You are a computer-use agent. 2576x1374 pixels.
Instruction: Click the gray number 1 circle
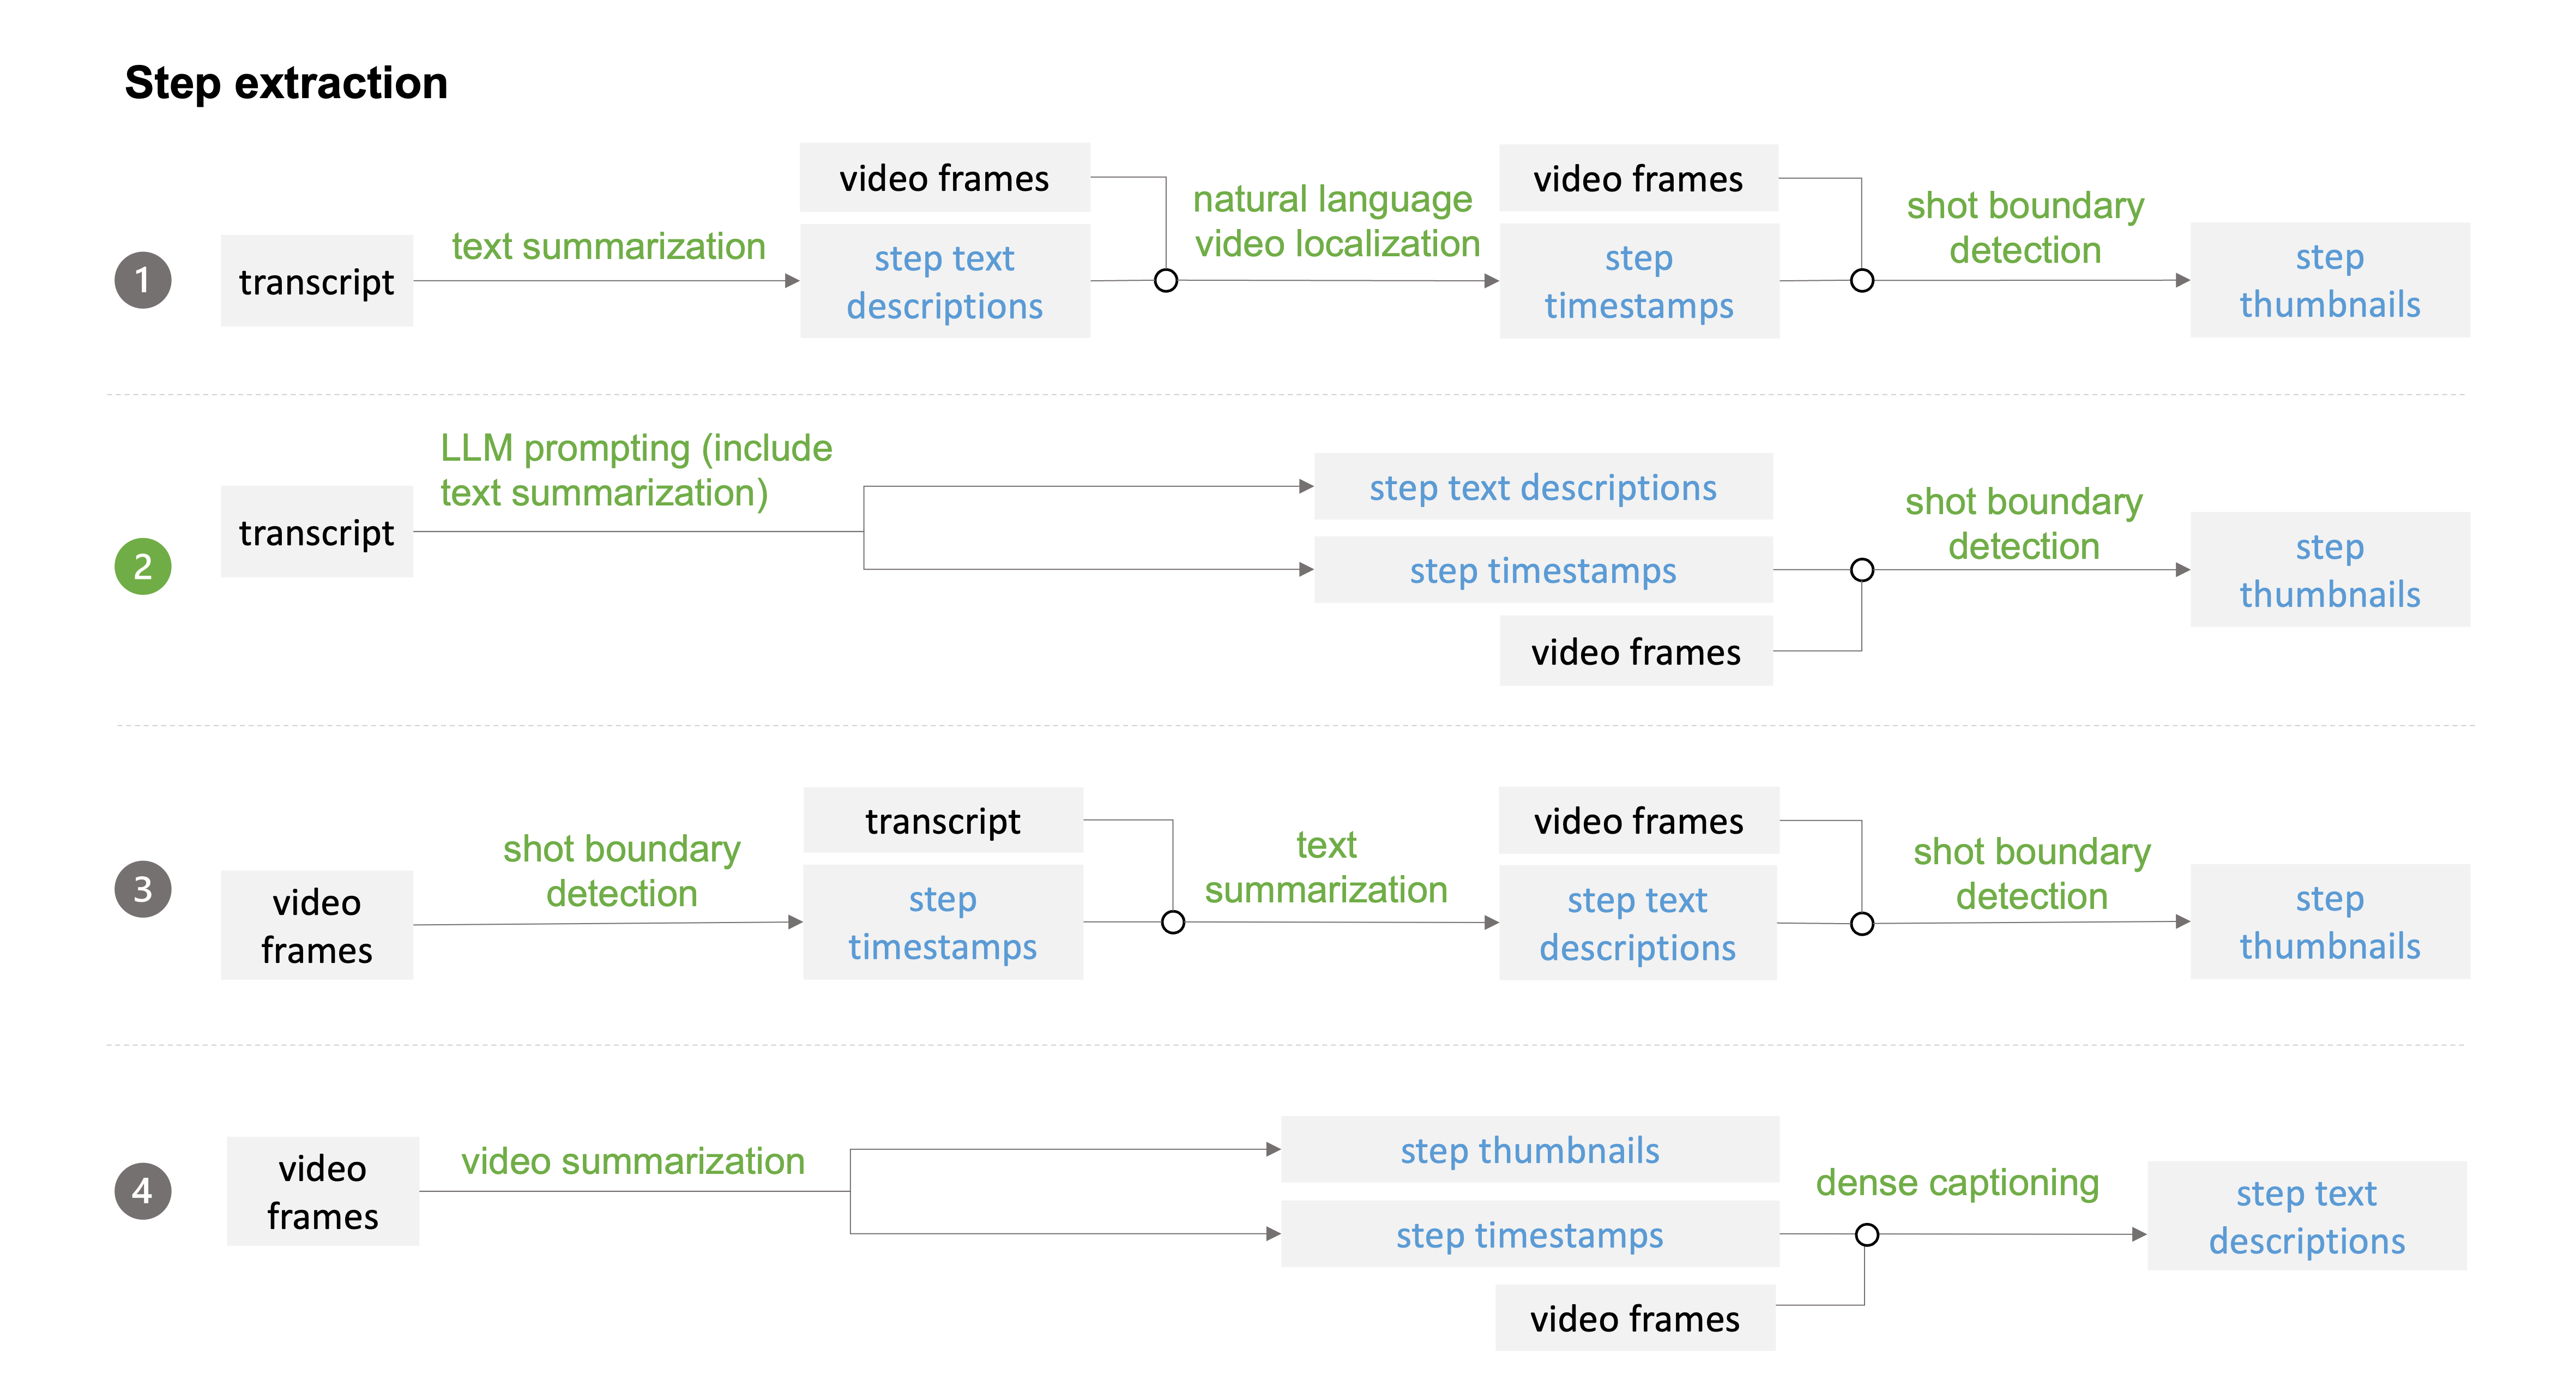click(143, 280)
